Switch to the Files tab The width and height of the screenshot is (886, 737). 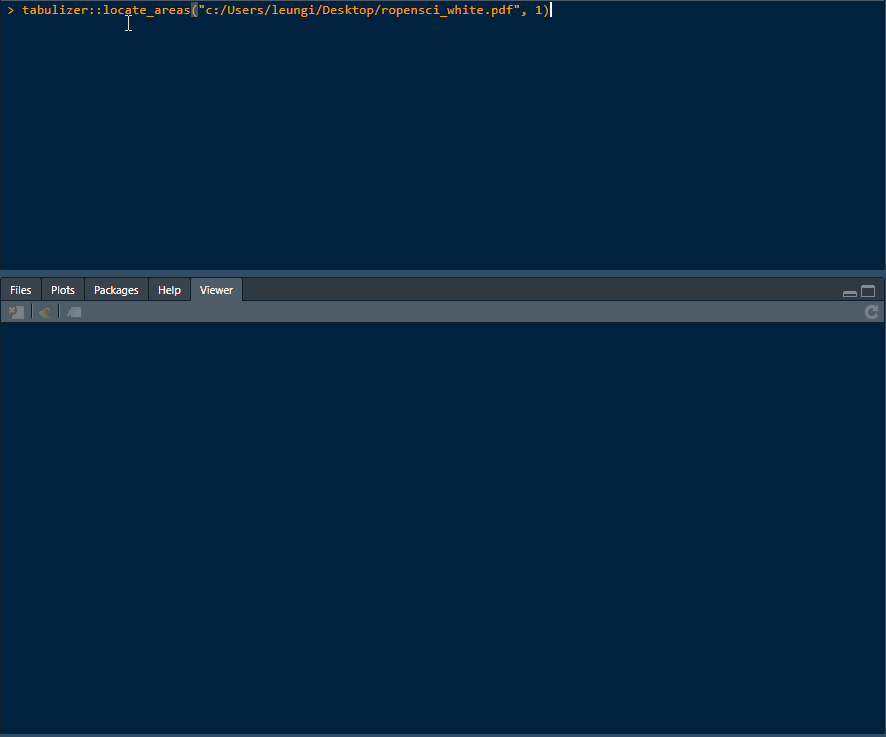pyautogui.click(x=21, y=290)
